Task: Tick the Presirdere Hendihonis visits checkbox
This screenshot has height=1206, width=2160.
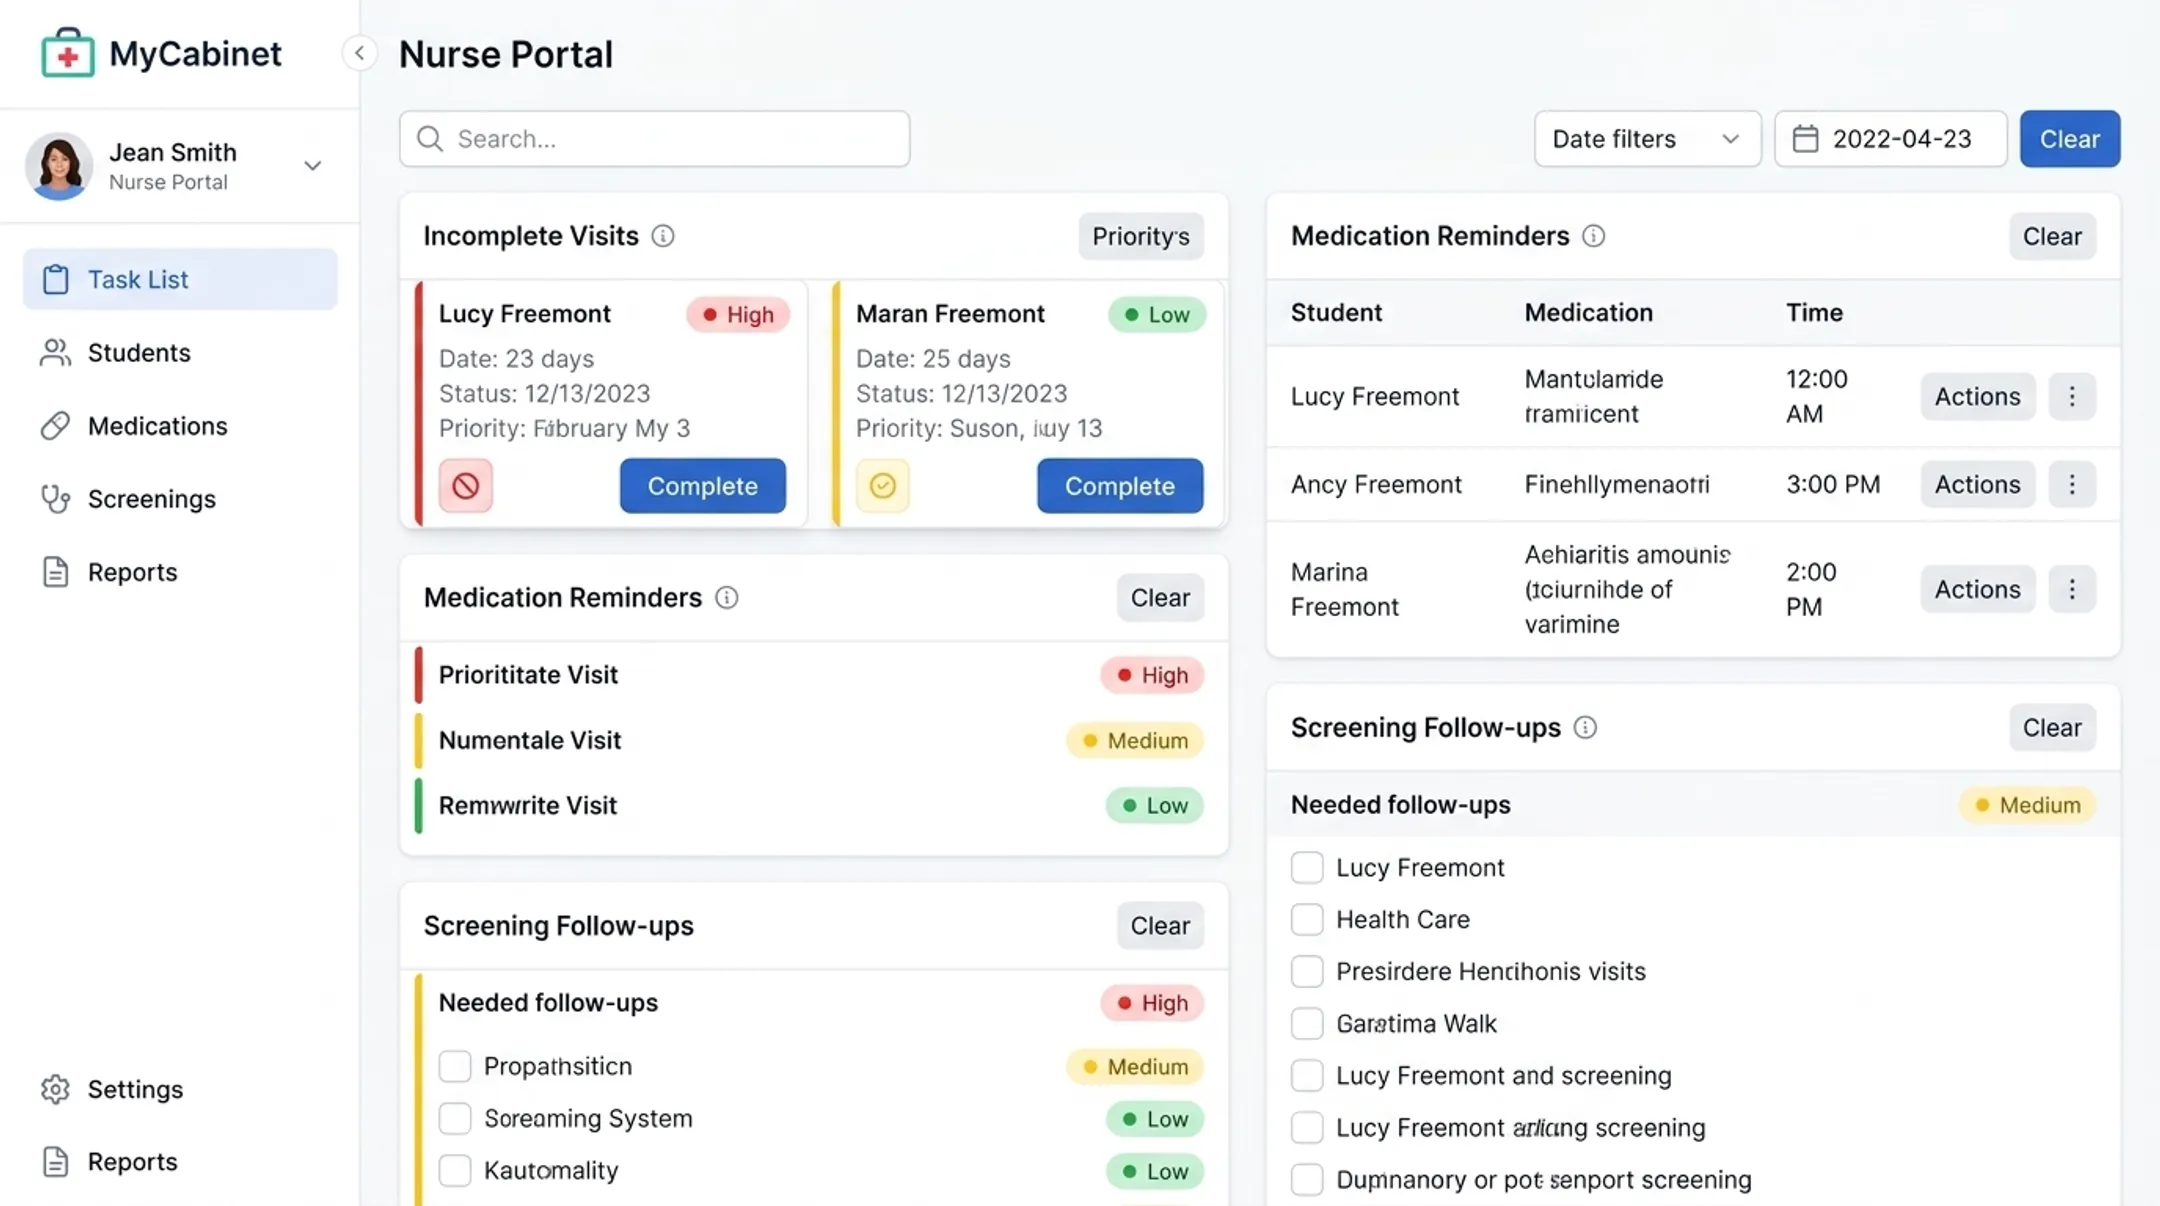Action: (1307, 972)
